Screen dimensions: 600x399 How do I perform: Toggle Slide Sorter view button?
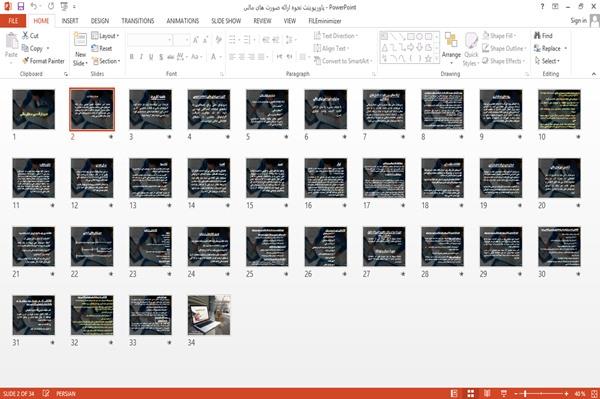point(470,393)
